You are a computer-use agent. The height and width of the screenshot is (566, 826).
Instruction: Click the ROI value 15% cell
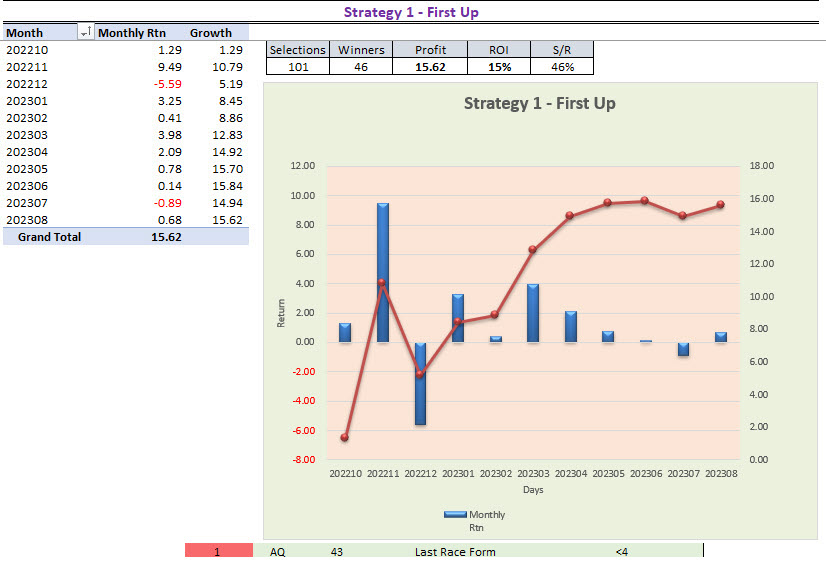[500, 67]
